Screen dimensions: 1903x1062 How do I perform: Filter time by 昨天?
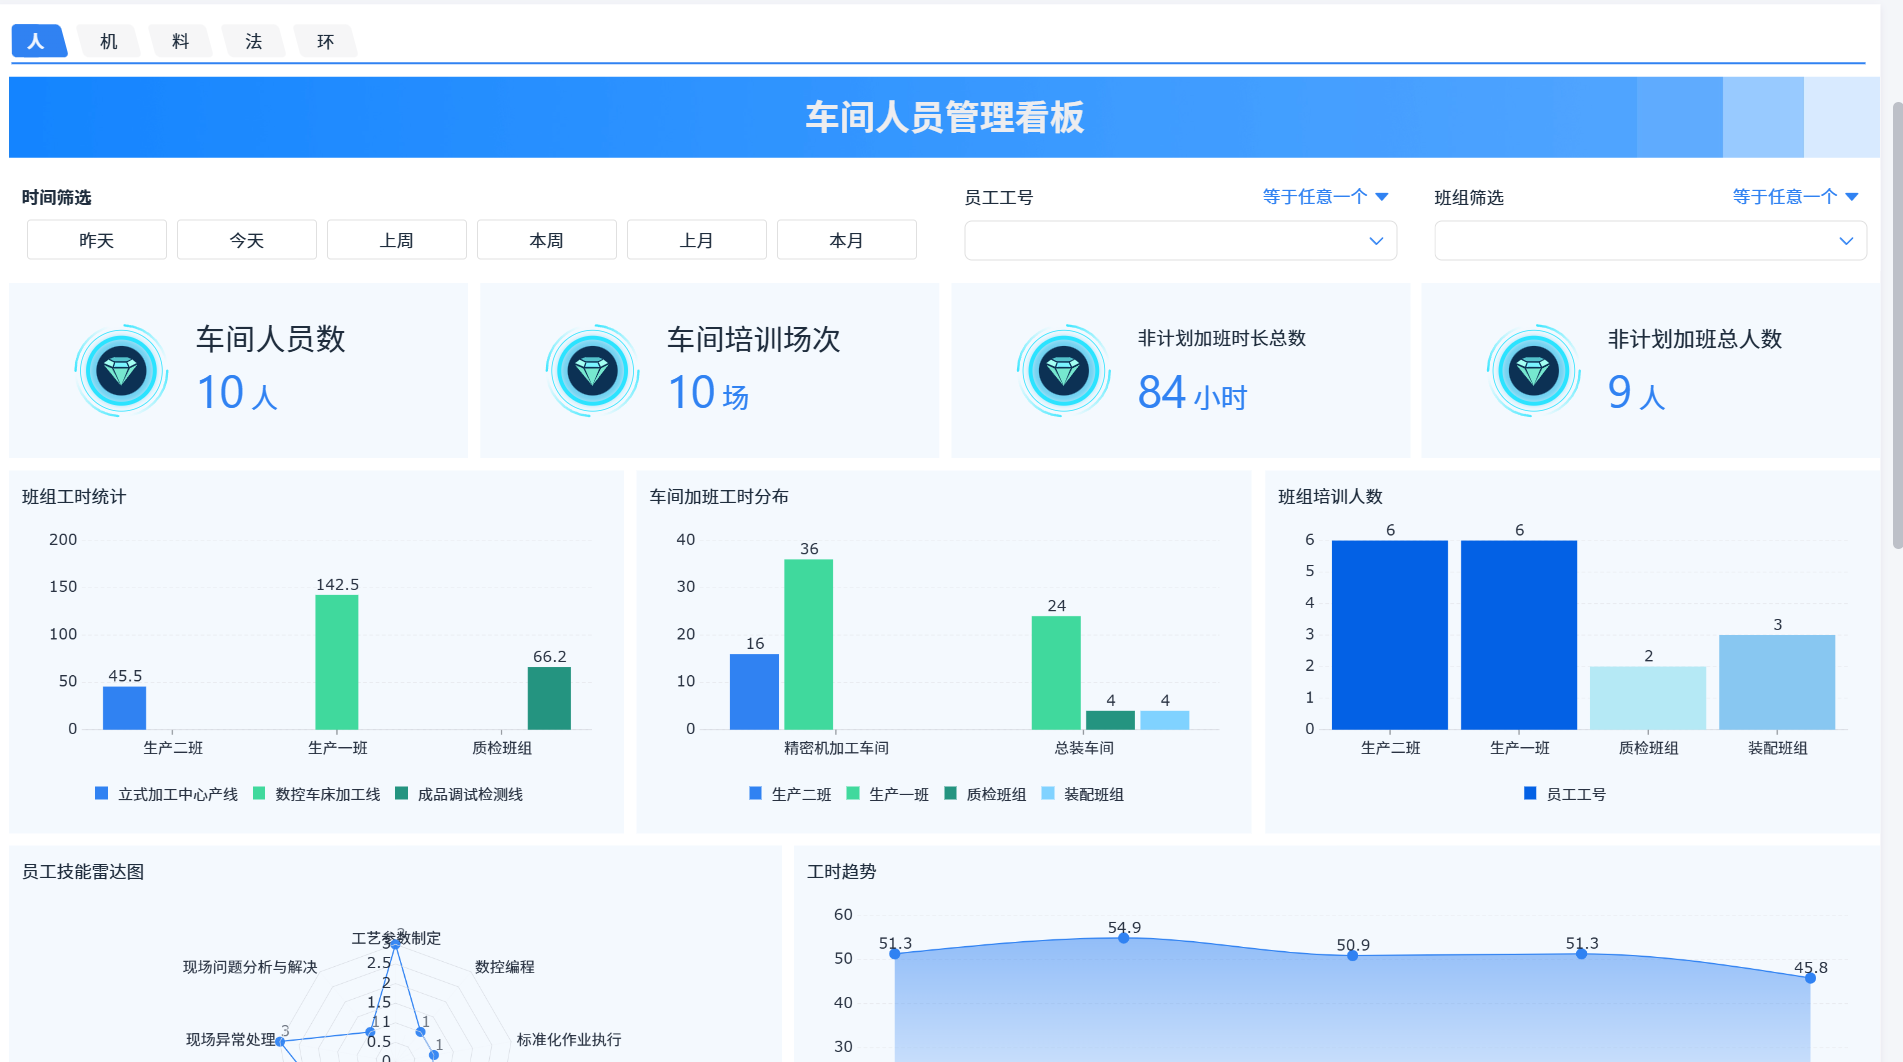(97, 240)
